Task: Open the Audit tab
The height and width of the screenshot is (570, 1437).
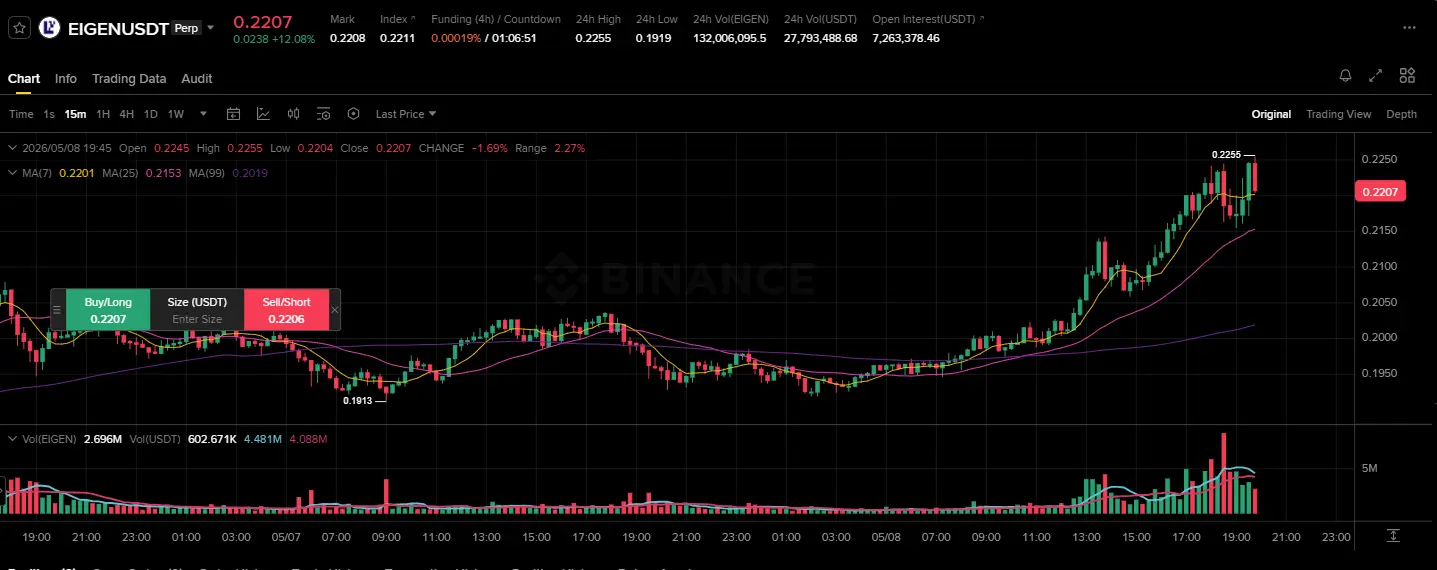Action: pos(197,79)
